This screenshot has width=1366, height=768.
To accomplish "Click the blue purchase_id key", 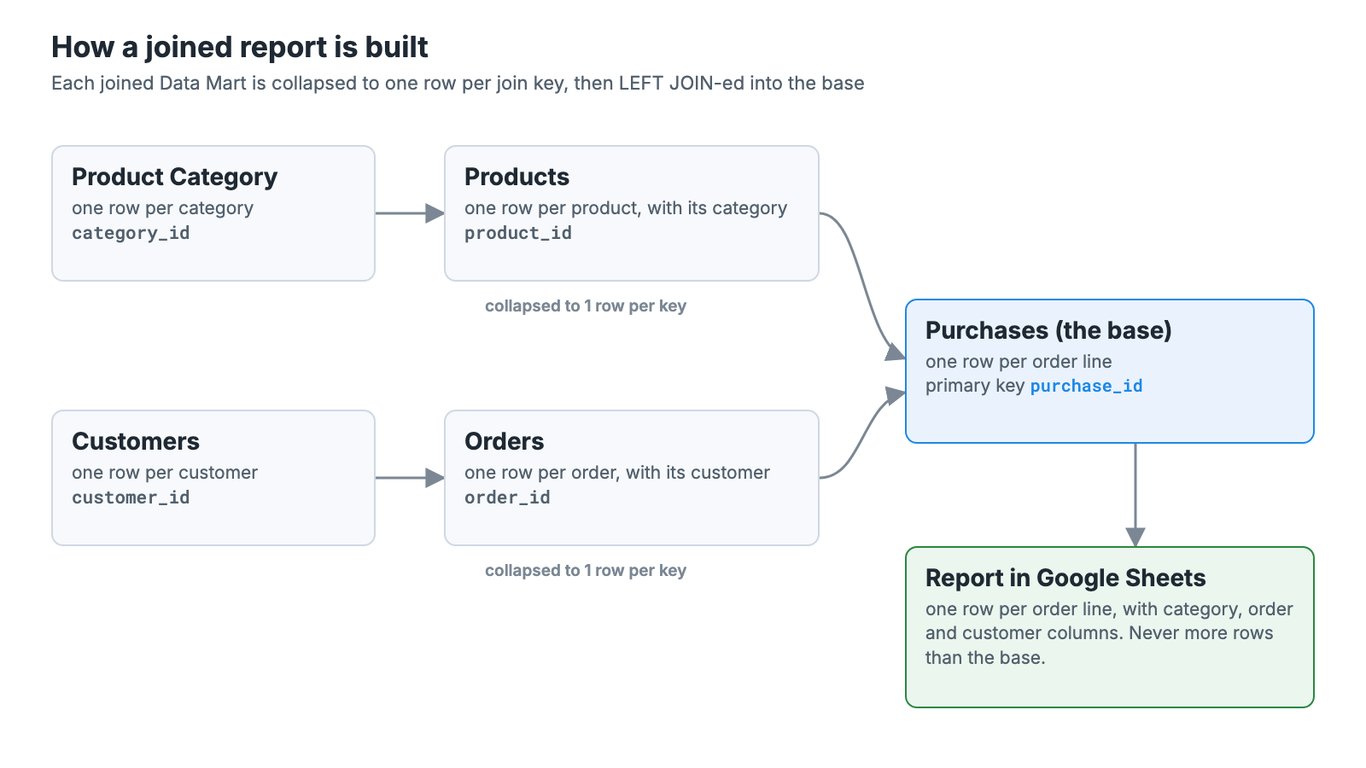I will 1087,386.
